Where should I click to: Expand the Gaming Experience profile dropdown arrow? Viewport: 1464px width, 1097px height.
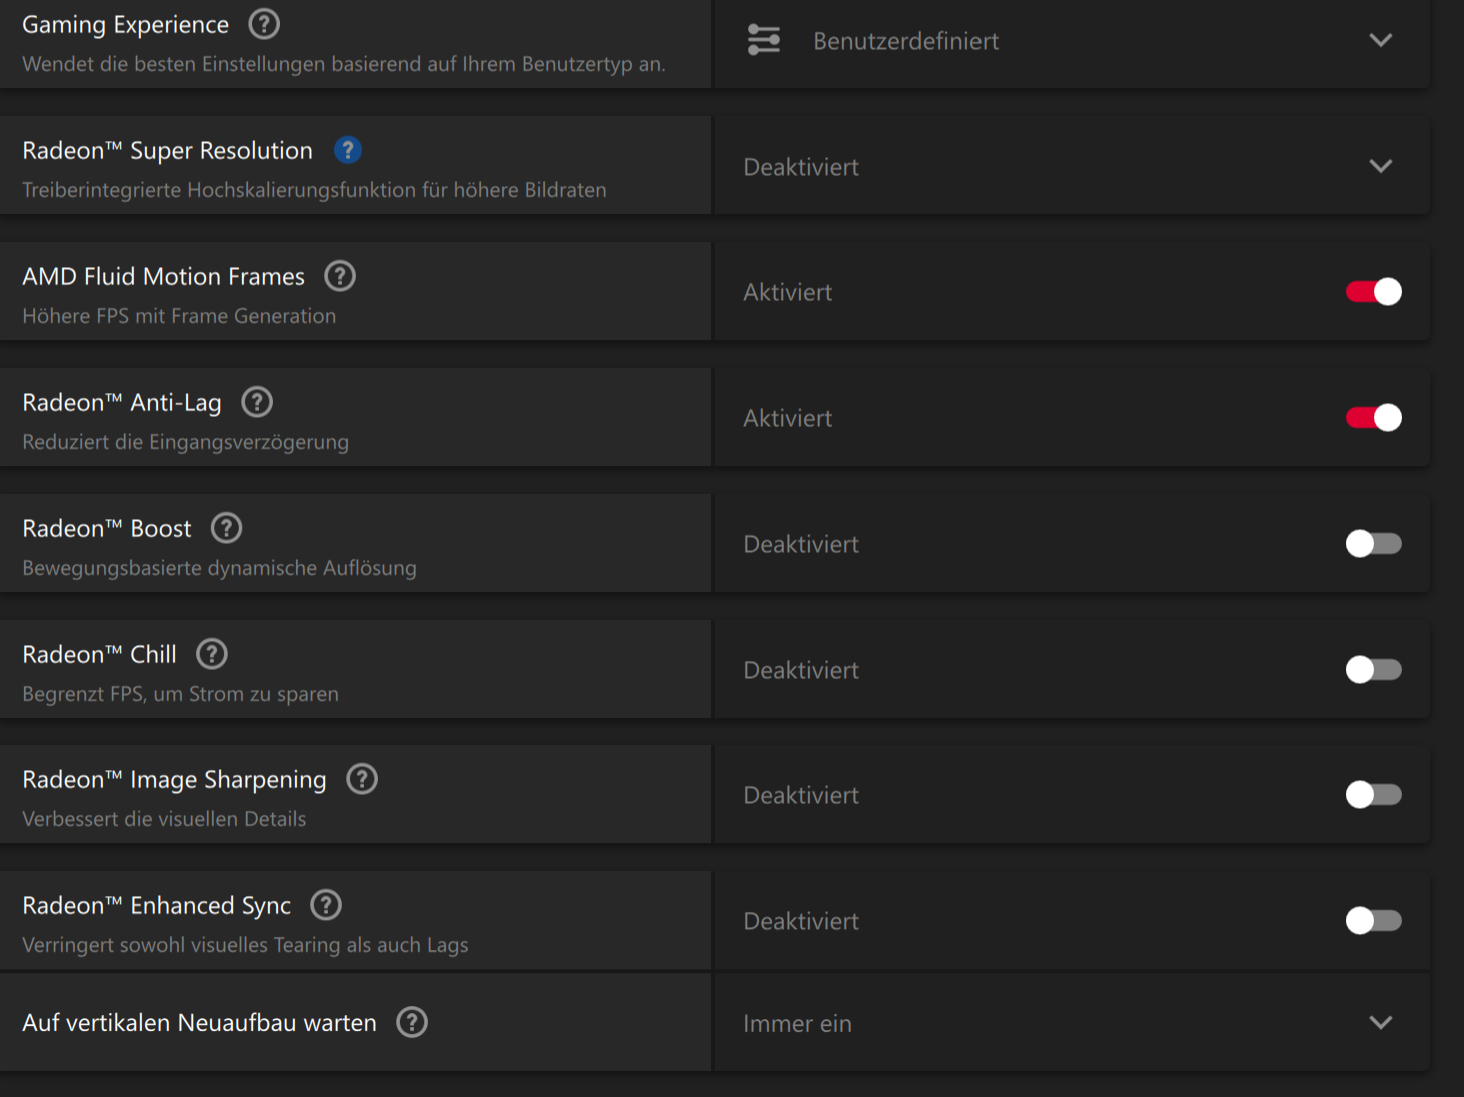(1380, 41)
